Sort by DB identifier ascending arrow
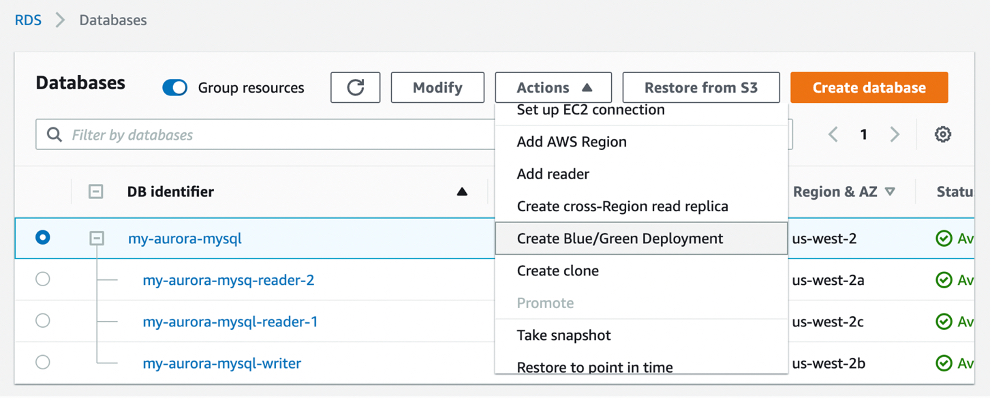 [462, 191]
